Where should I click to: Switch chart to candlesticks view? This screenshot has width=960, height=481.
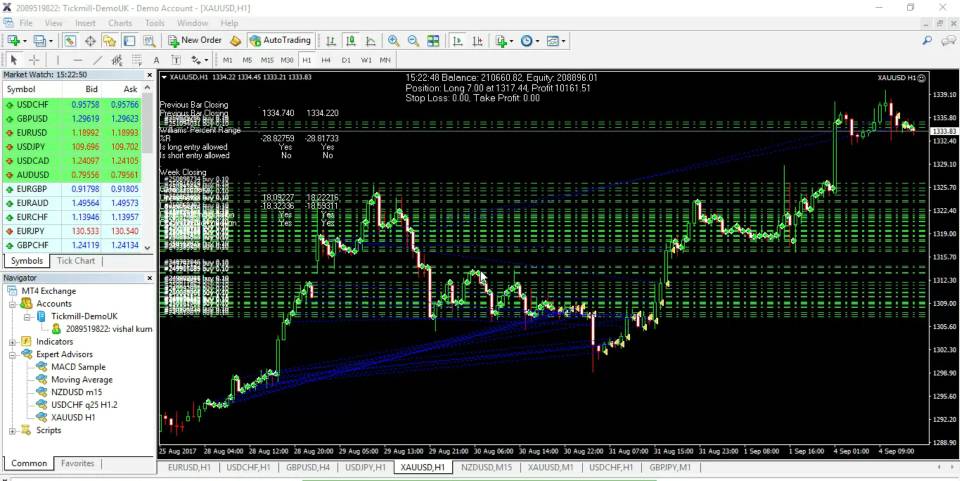352,41
